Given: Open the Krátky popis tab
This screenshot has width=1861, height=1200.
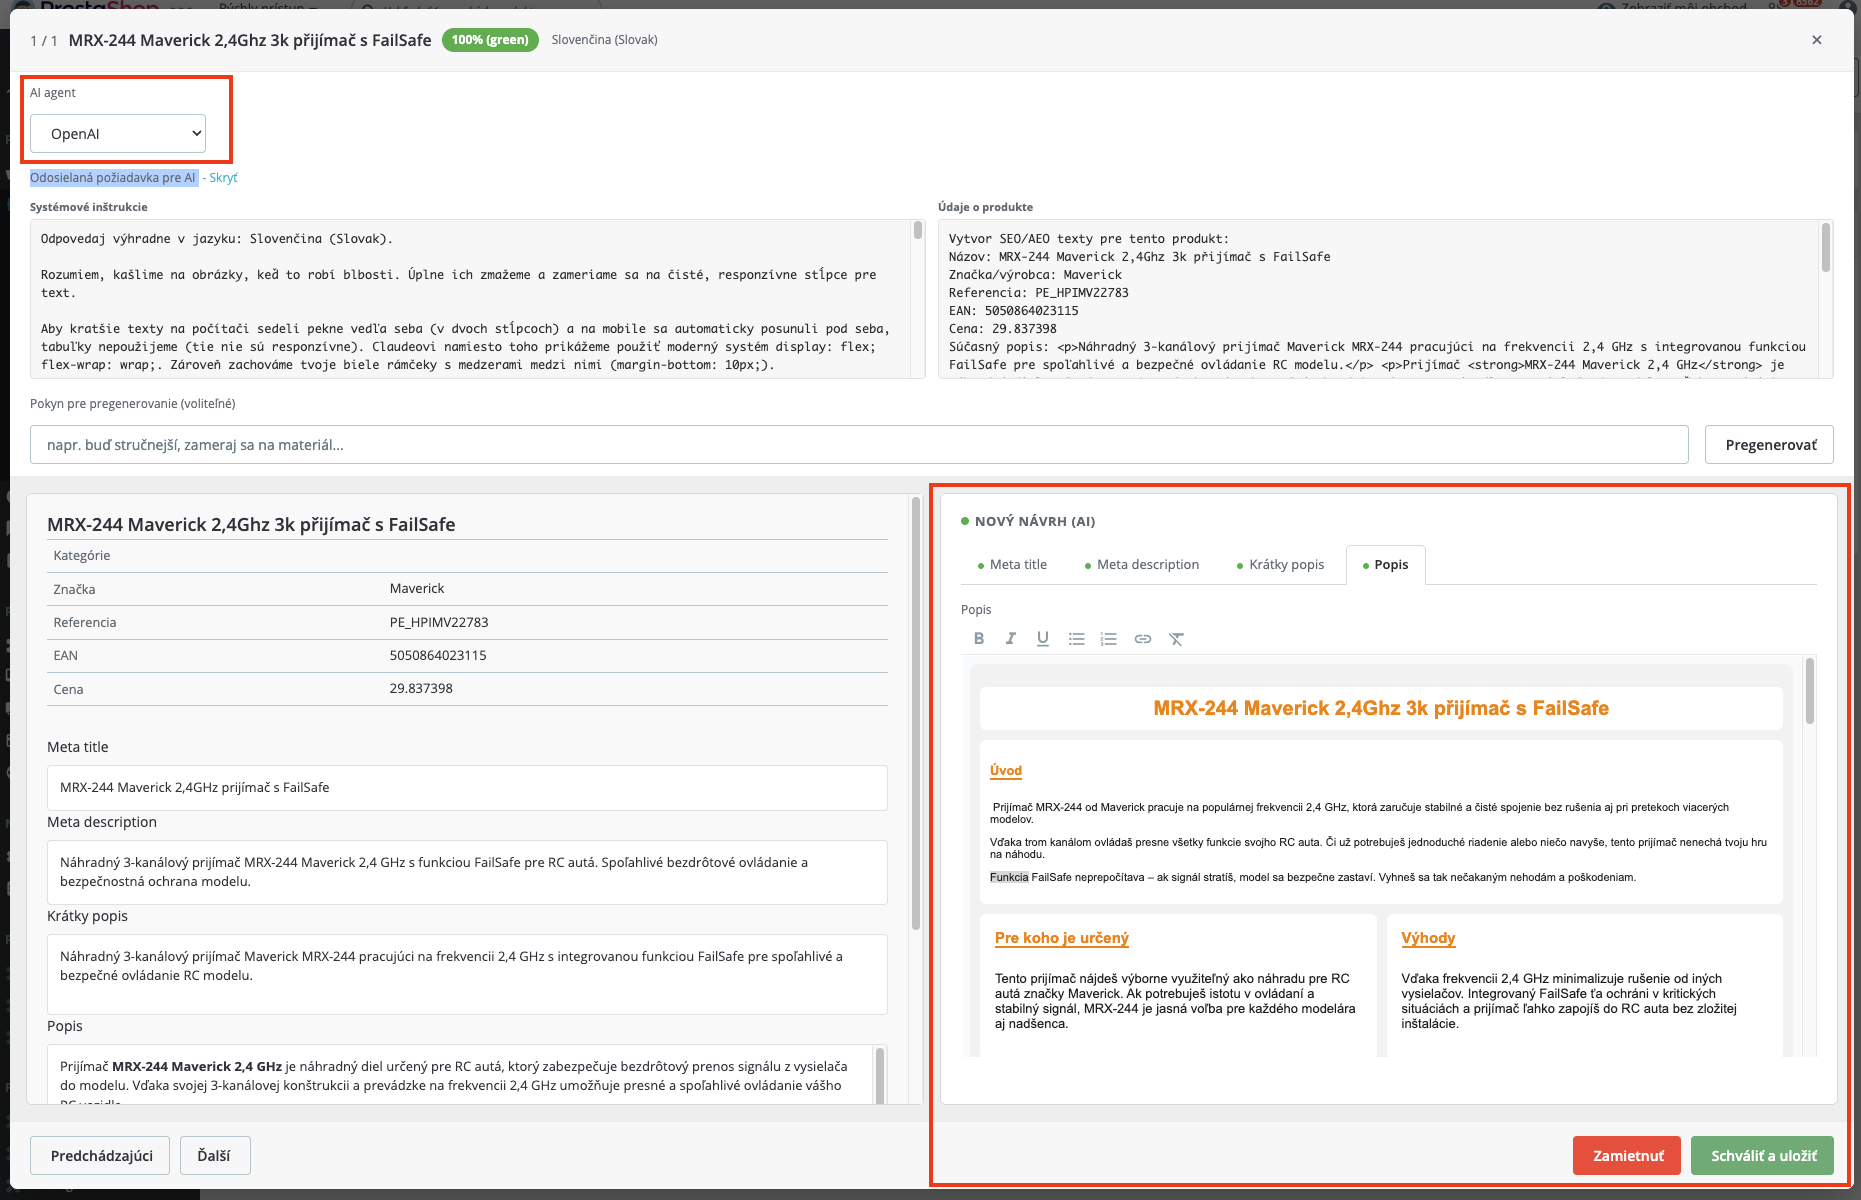Looking at the screenshot, I should [x=1280, y=565].
